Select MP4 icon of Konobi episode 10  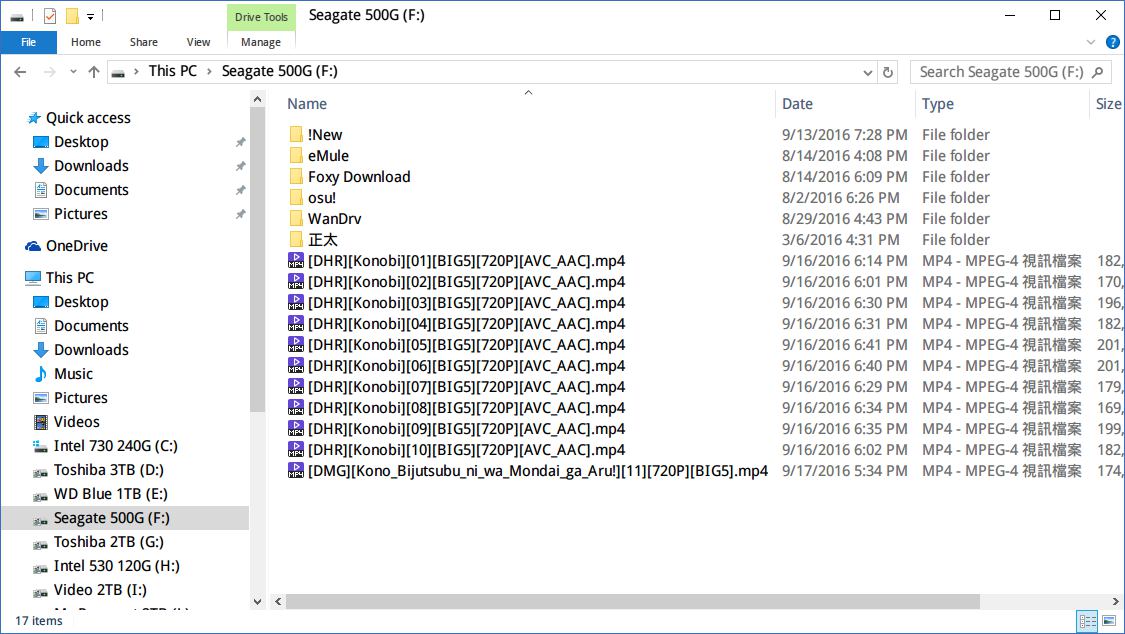pos(296,450)
